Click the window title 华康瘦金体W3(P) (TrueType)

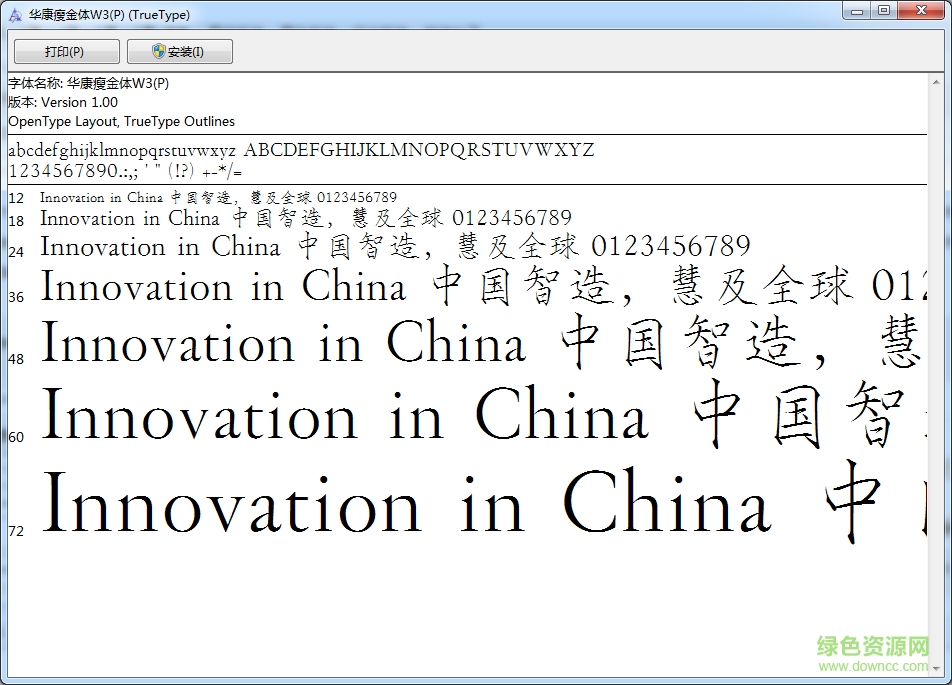[x=109, y=15]
